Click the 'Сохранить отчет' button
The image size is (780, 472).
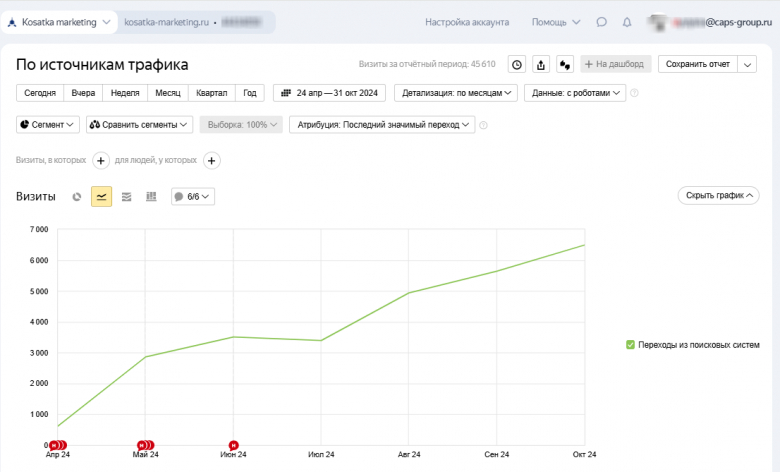pos(697,65)
